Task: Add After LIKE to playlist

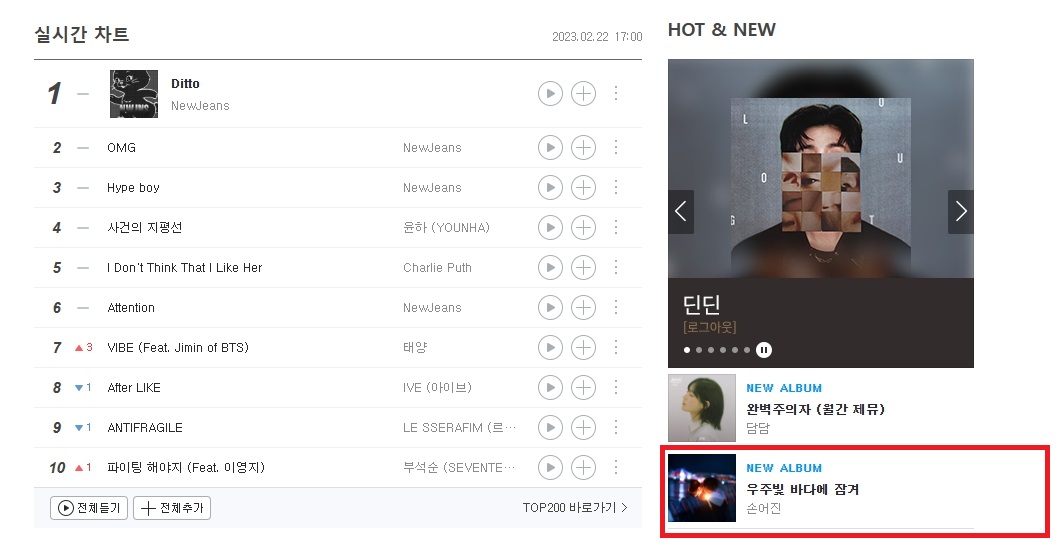Action: click(583, 388)
